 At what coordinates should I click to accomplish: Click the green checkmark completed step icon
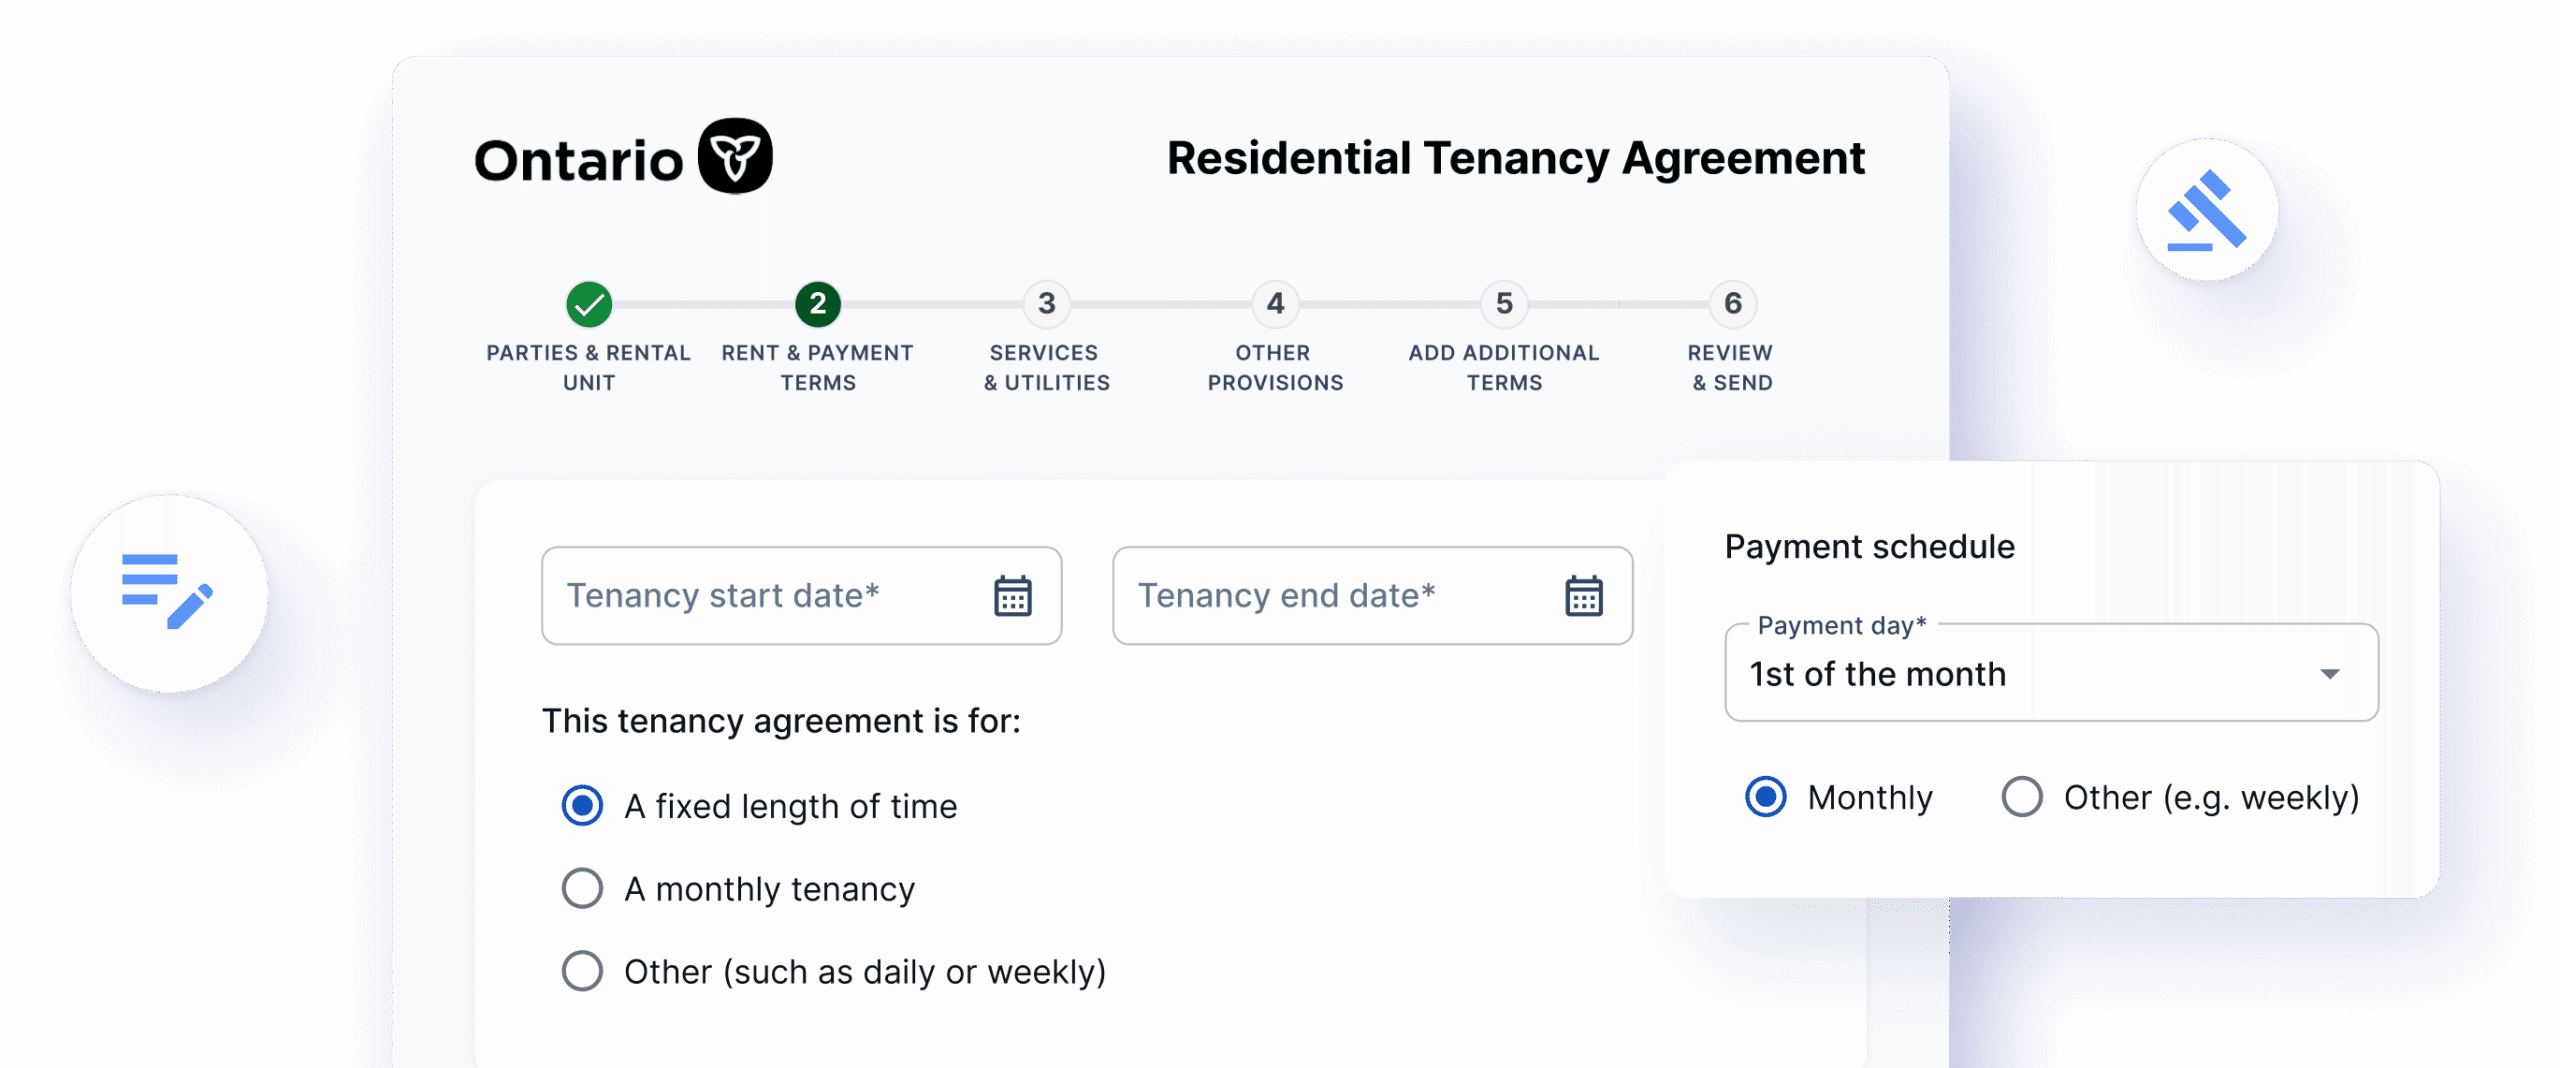click(589, 304)
